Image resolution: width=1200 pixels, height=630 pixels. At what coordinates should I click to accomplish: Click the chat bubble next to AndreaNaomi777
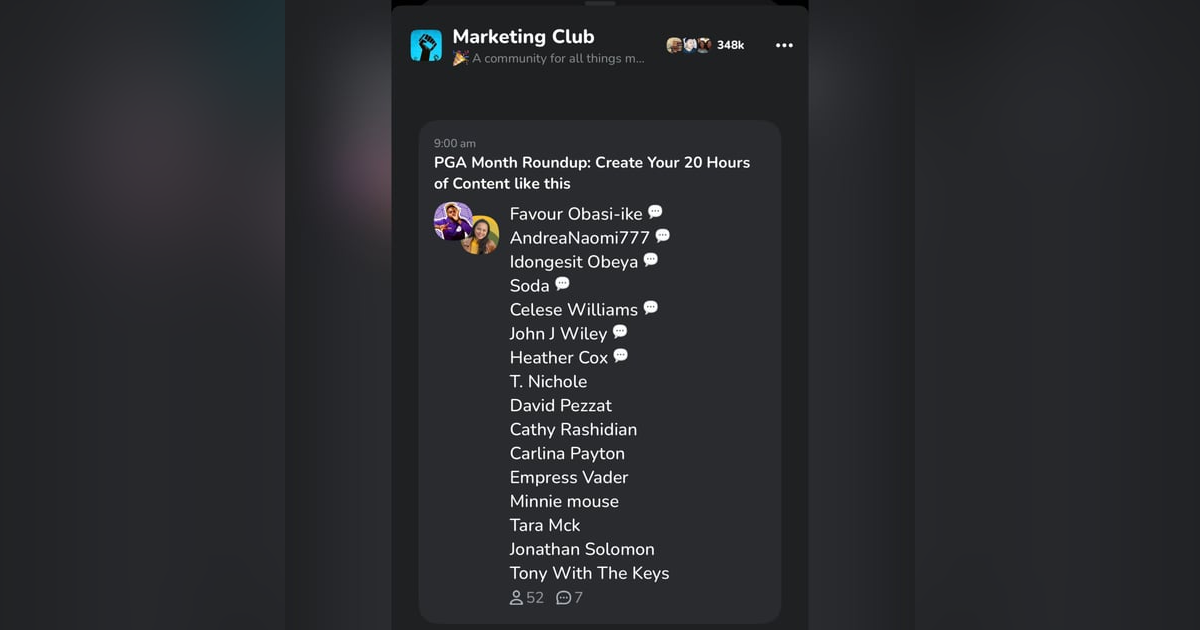click(x=663, y=235)
